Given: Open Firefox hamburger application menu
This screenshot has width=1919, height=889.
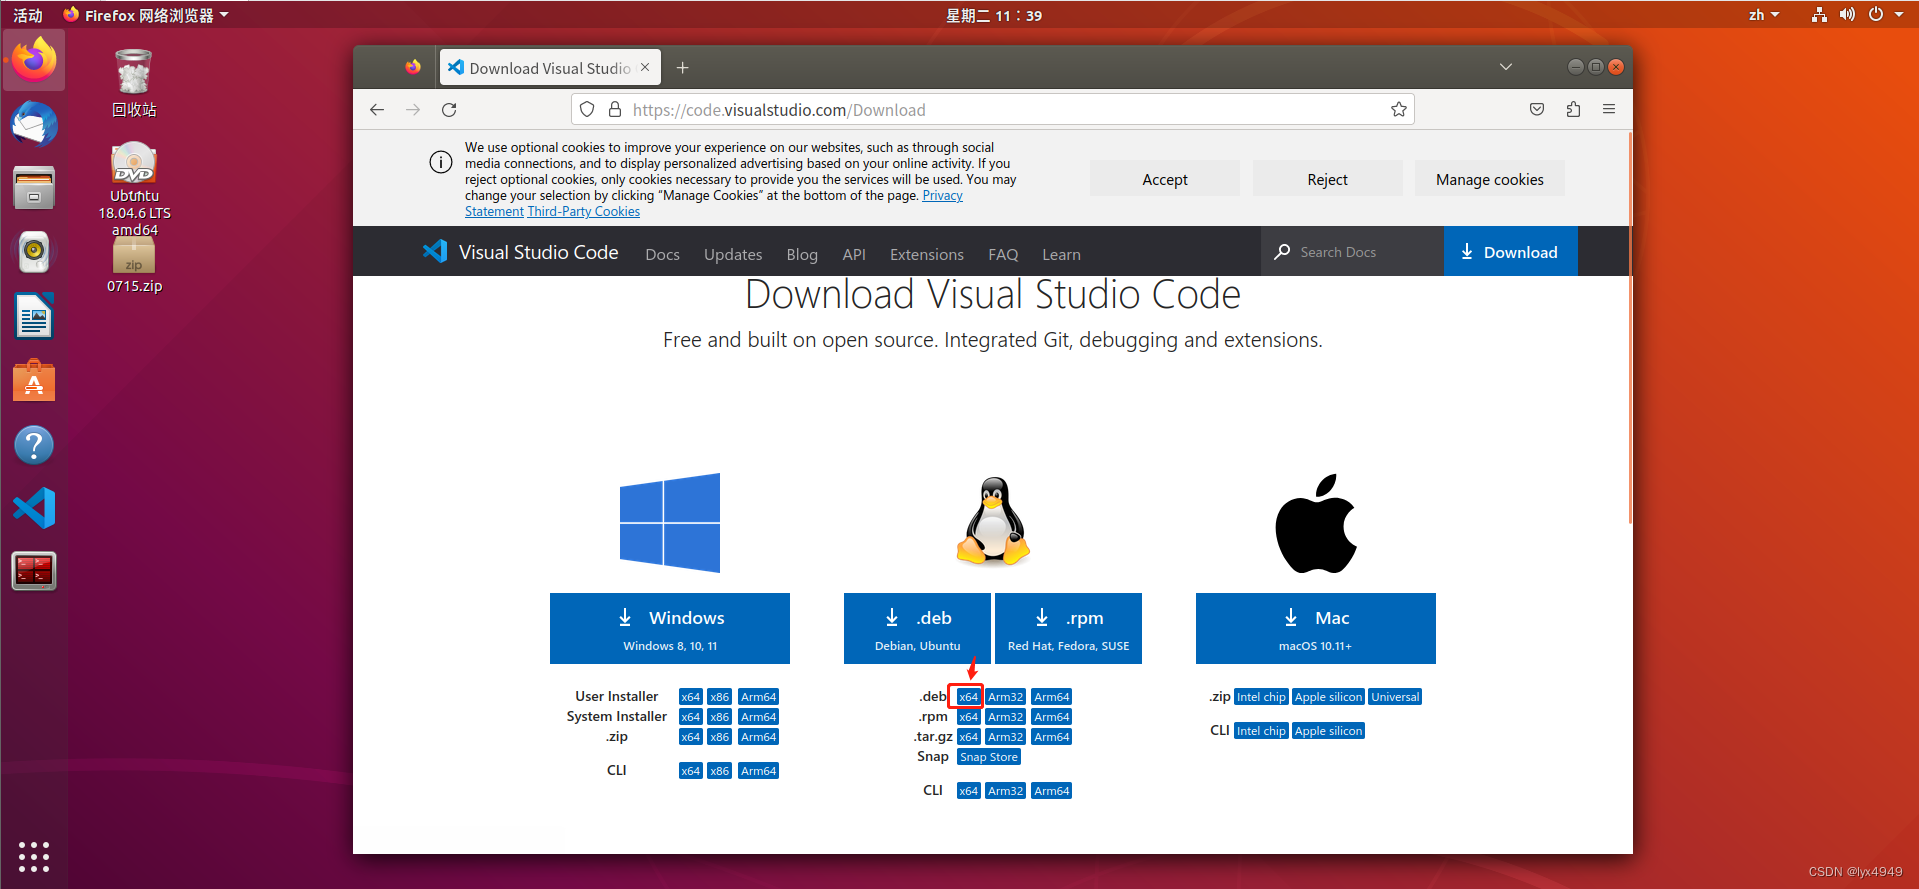Looking at the screenshot, I should click(1609, 110).
